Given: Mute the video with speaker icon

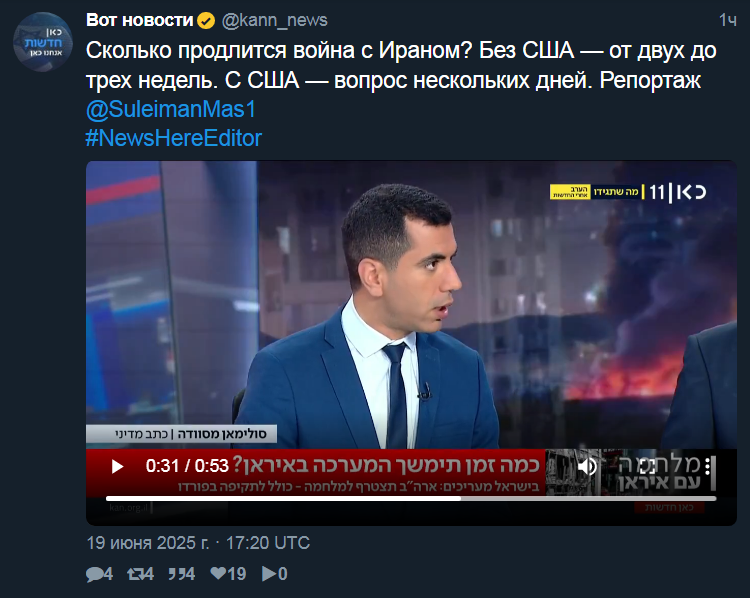Looking at the screenshot, I should tap(587, 466).
